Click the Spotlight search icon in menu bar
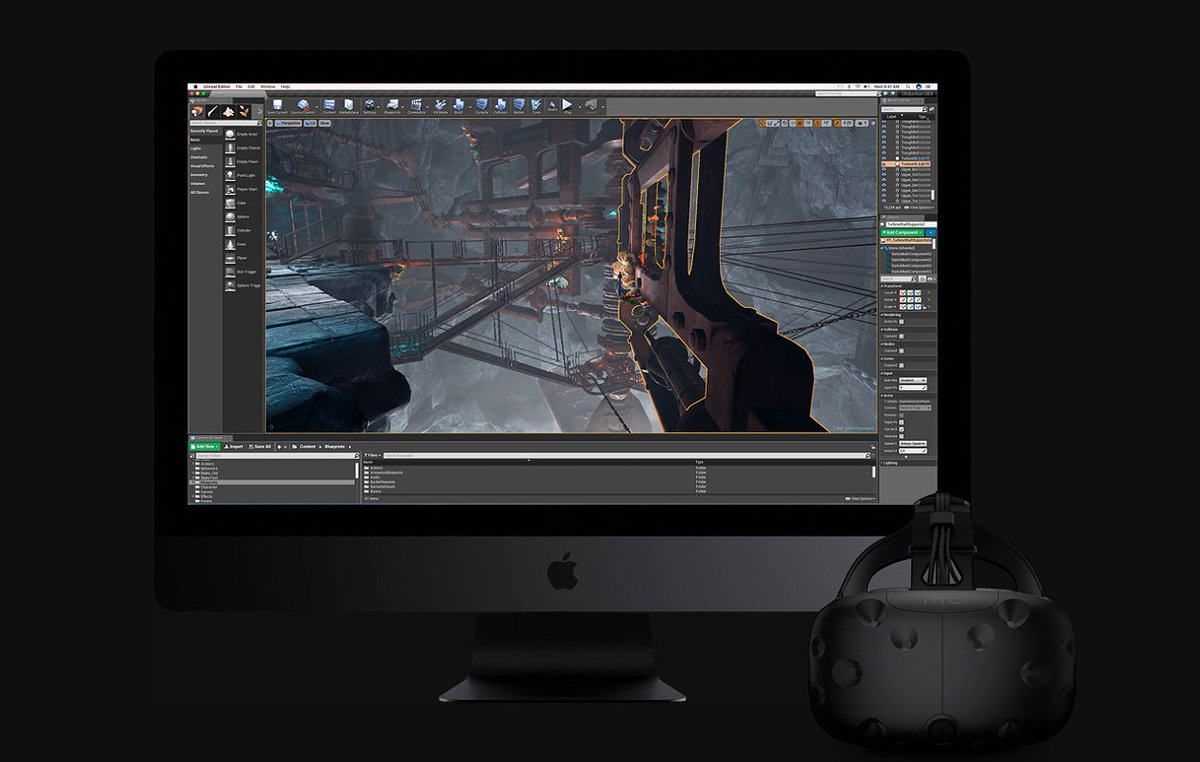 908,86
